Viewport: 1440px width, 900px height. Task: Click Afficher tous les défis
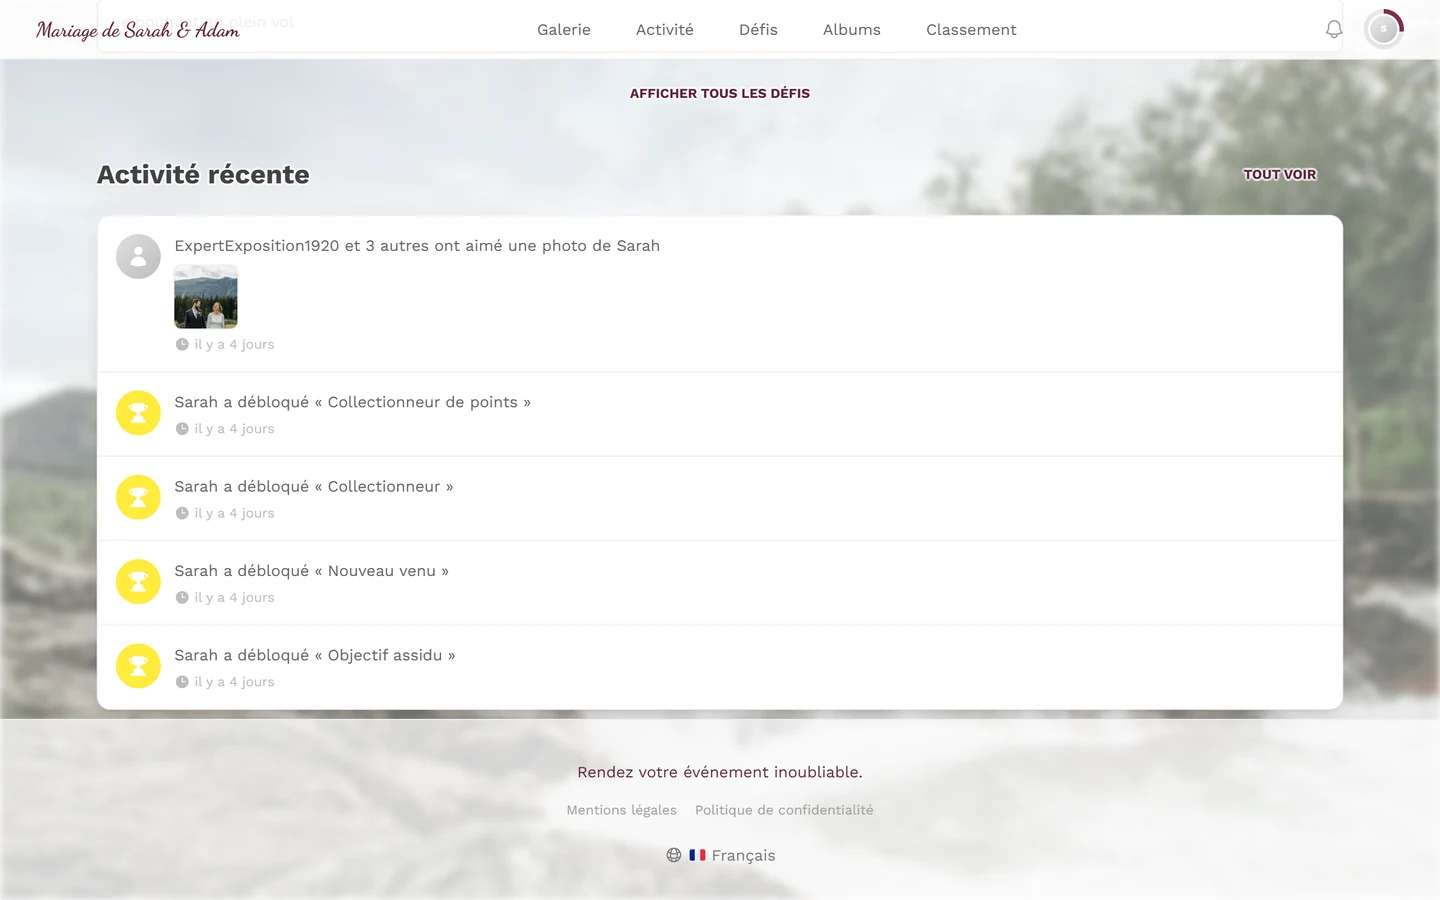pos(720,93)
